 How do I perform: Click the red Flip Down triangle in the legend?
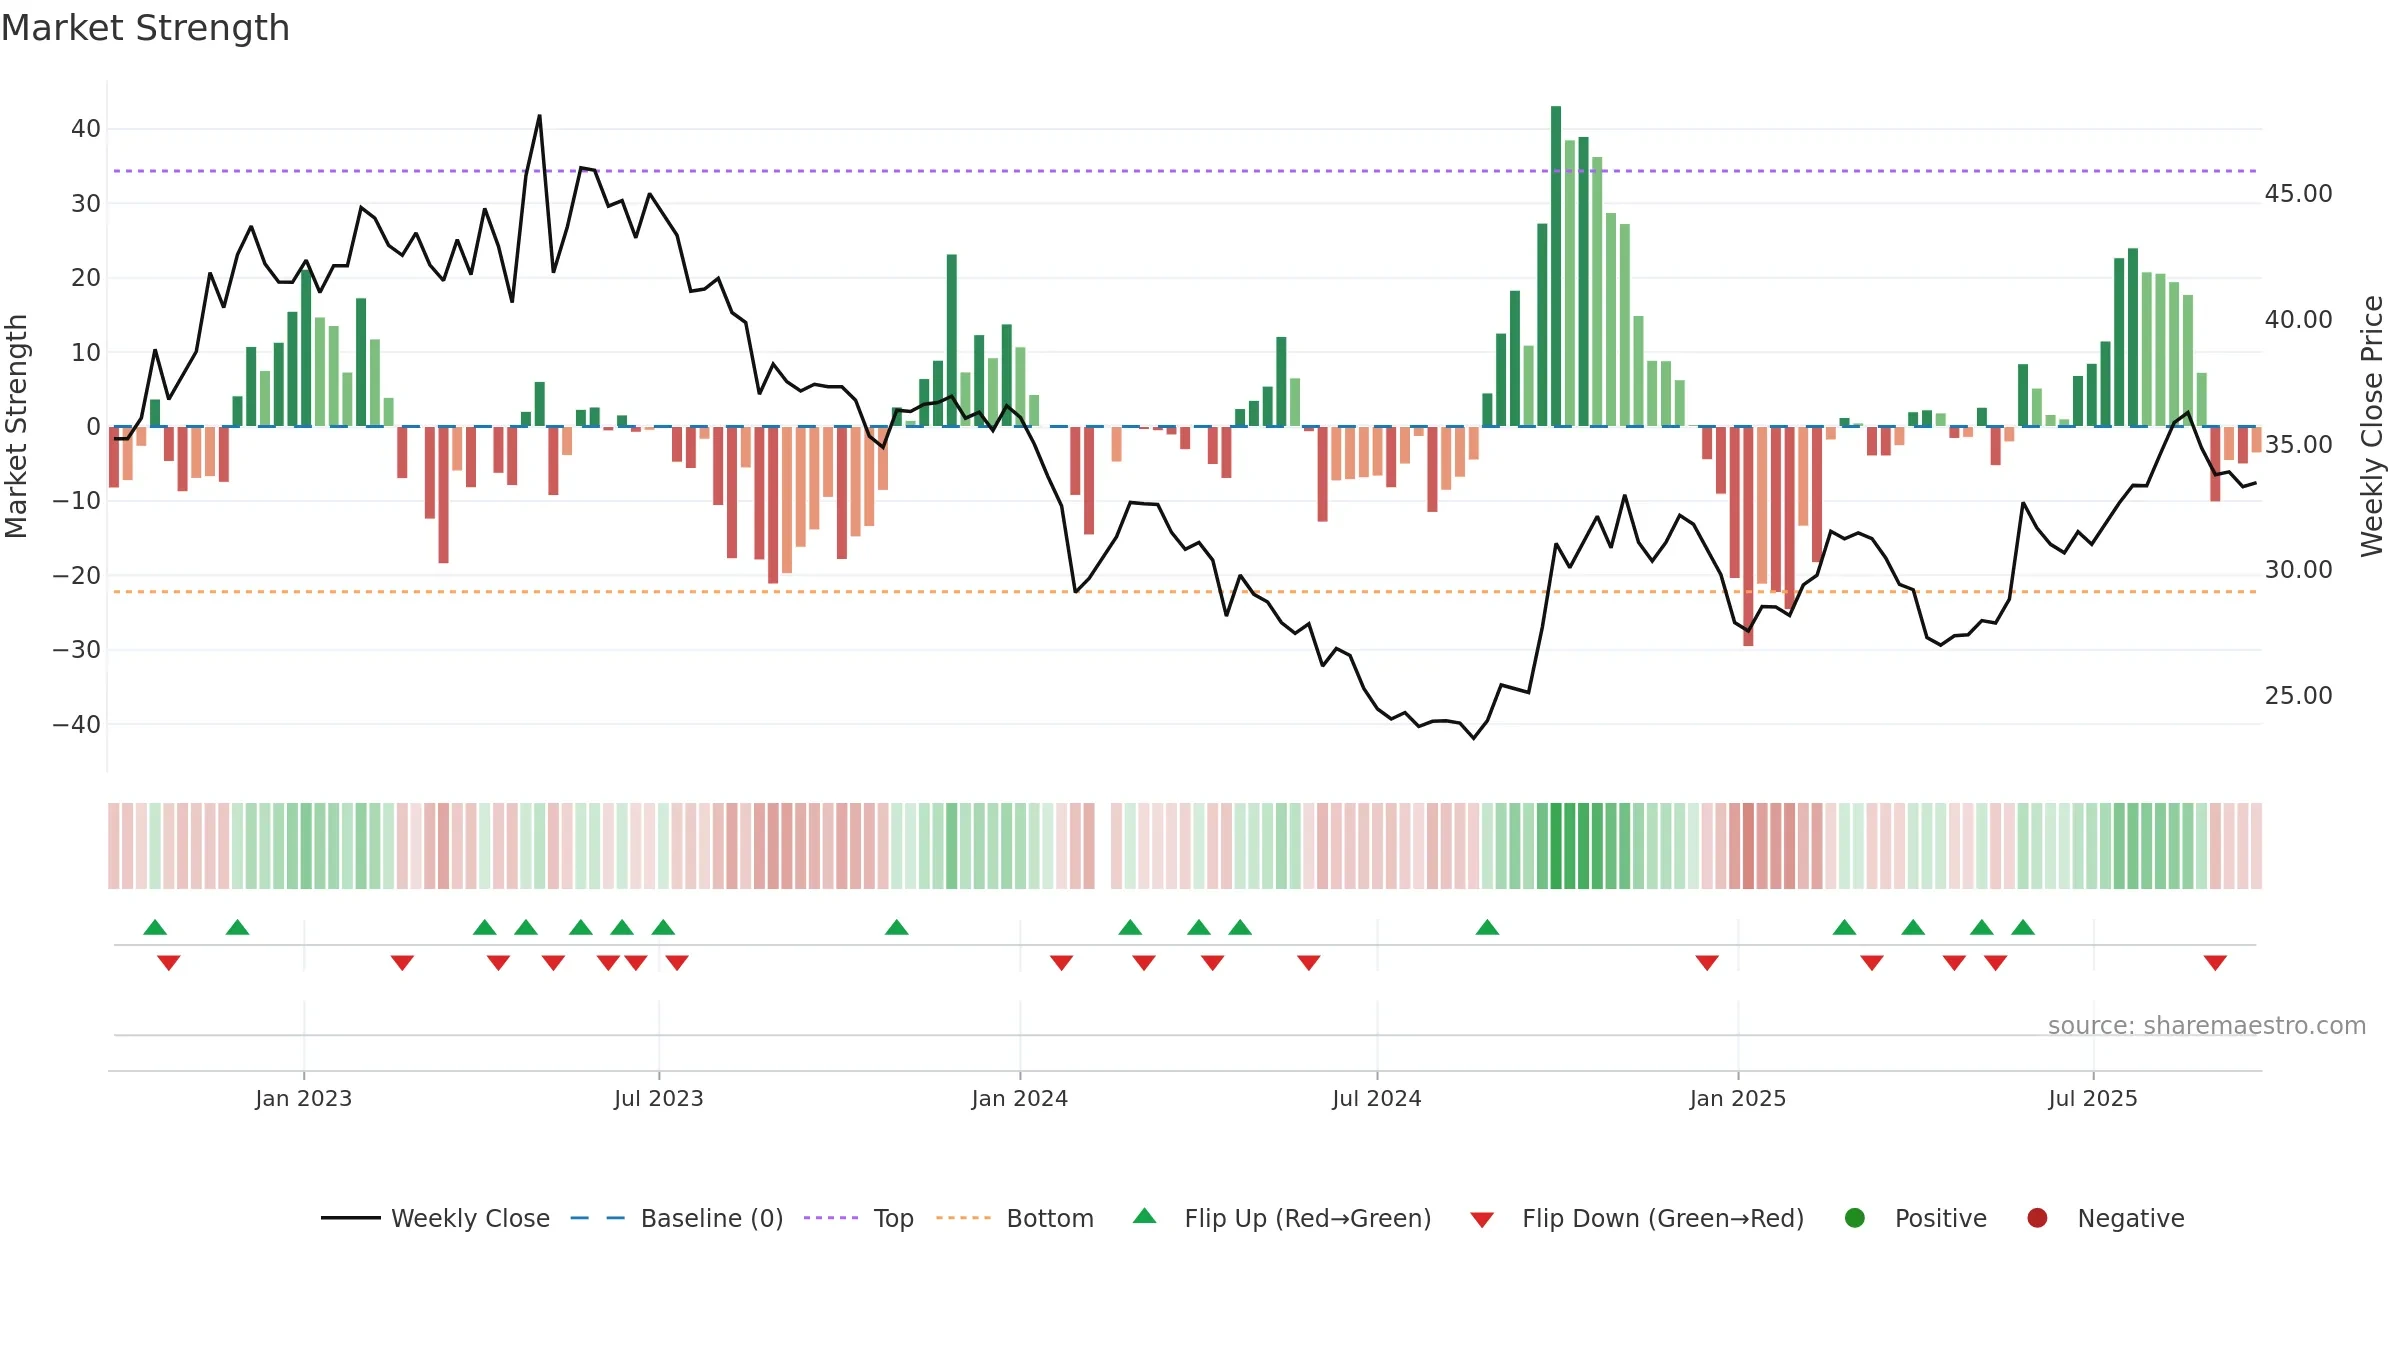pos(1482,1220)
